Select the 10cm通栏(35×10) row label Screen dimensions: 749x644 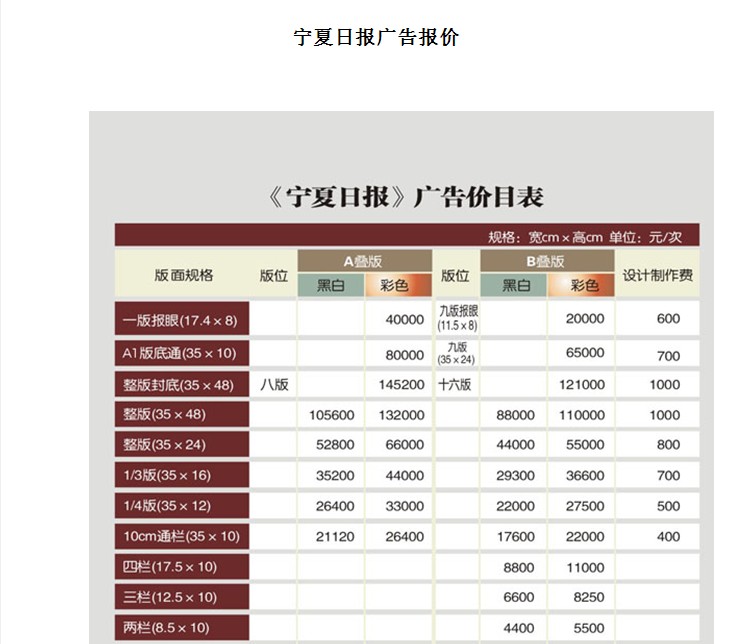click(181, 537)
